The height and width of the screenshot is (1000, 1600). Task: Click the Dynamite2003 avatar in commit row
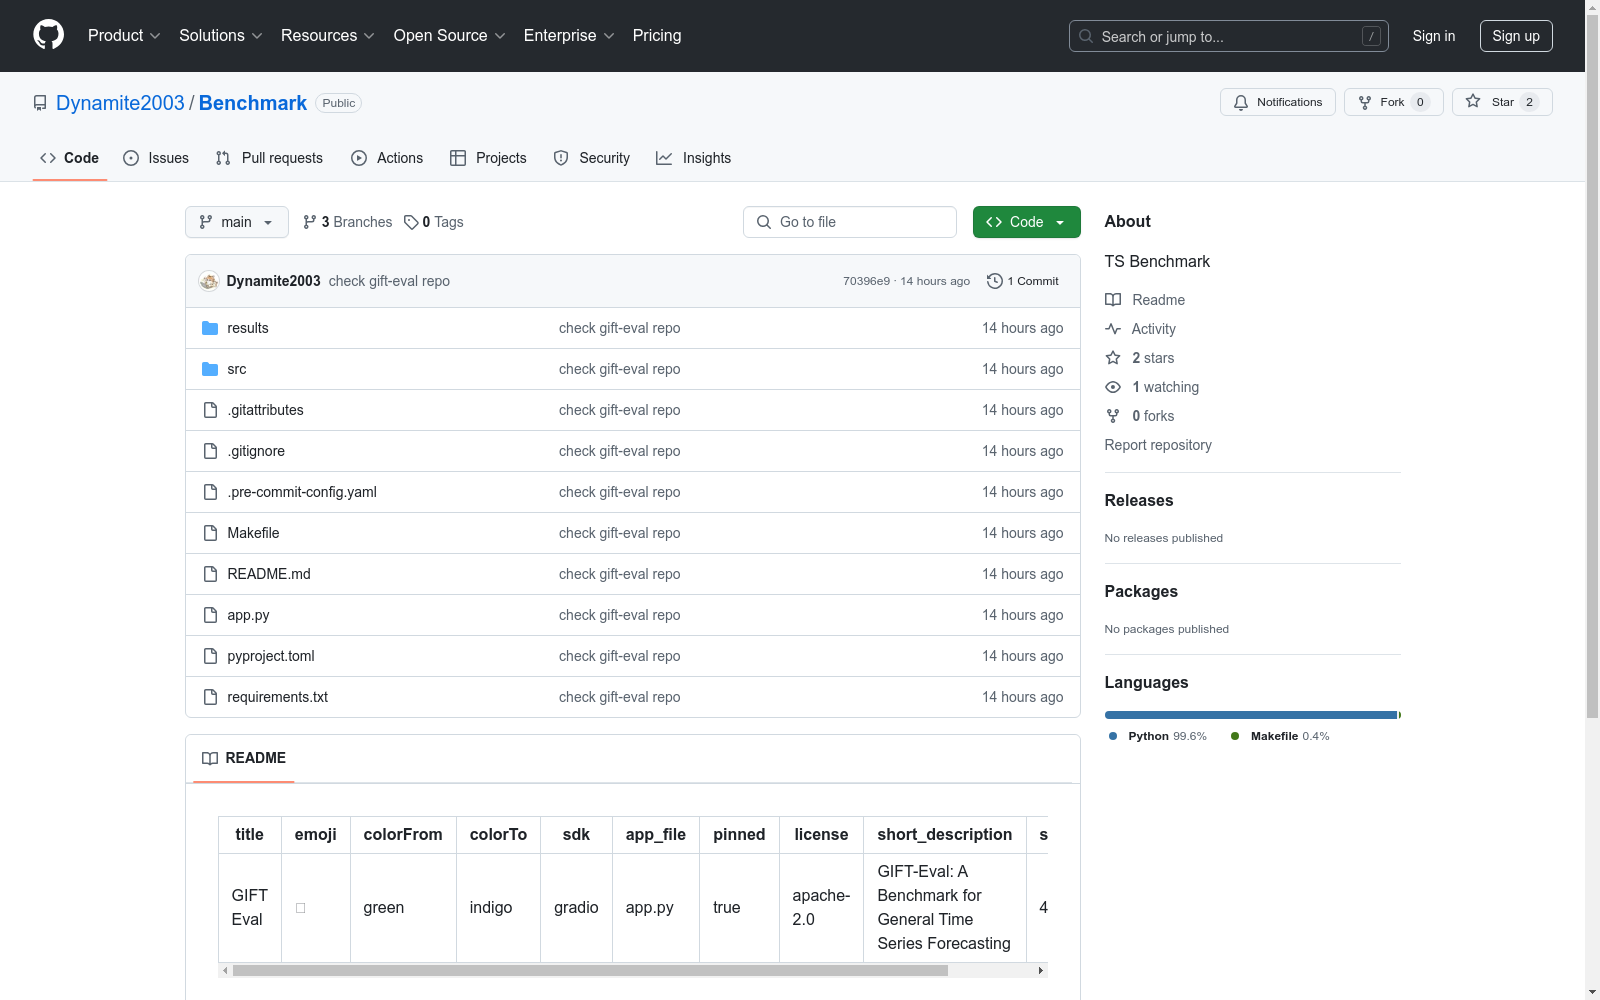click(x=209, y=281)
